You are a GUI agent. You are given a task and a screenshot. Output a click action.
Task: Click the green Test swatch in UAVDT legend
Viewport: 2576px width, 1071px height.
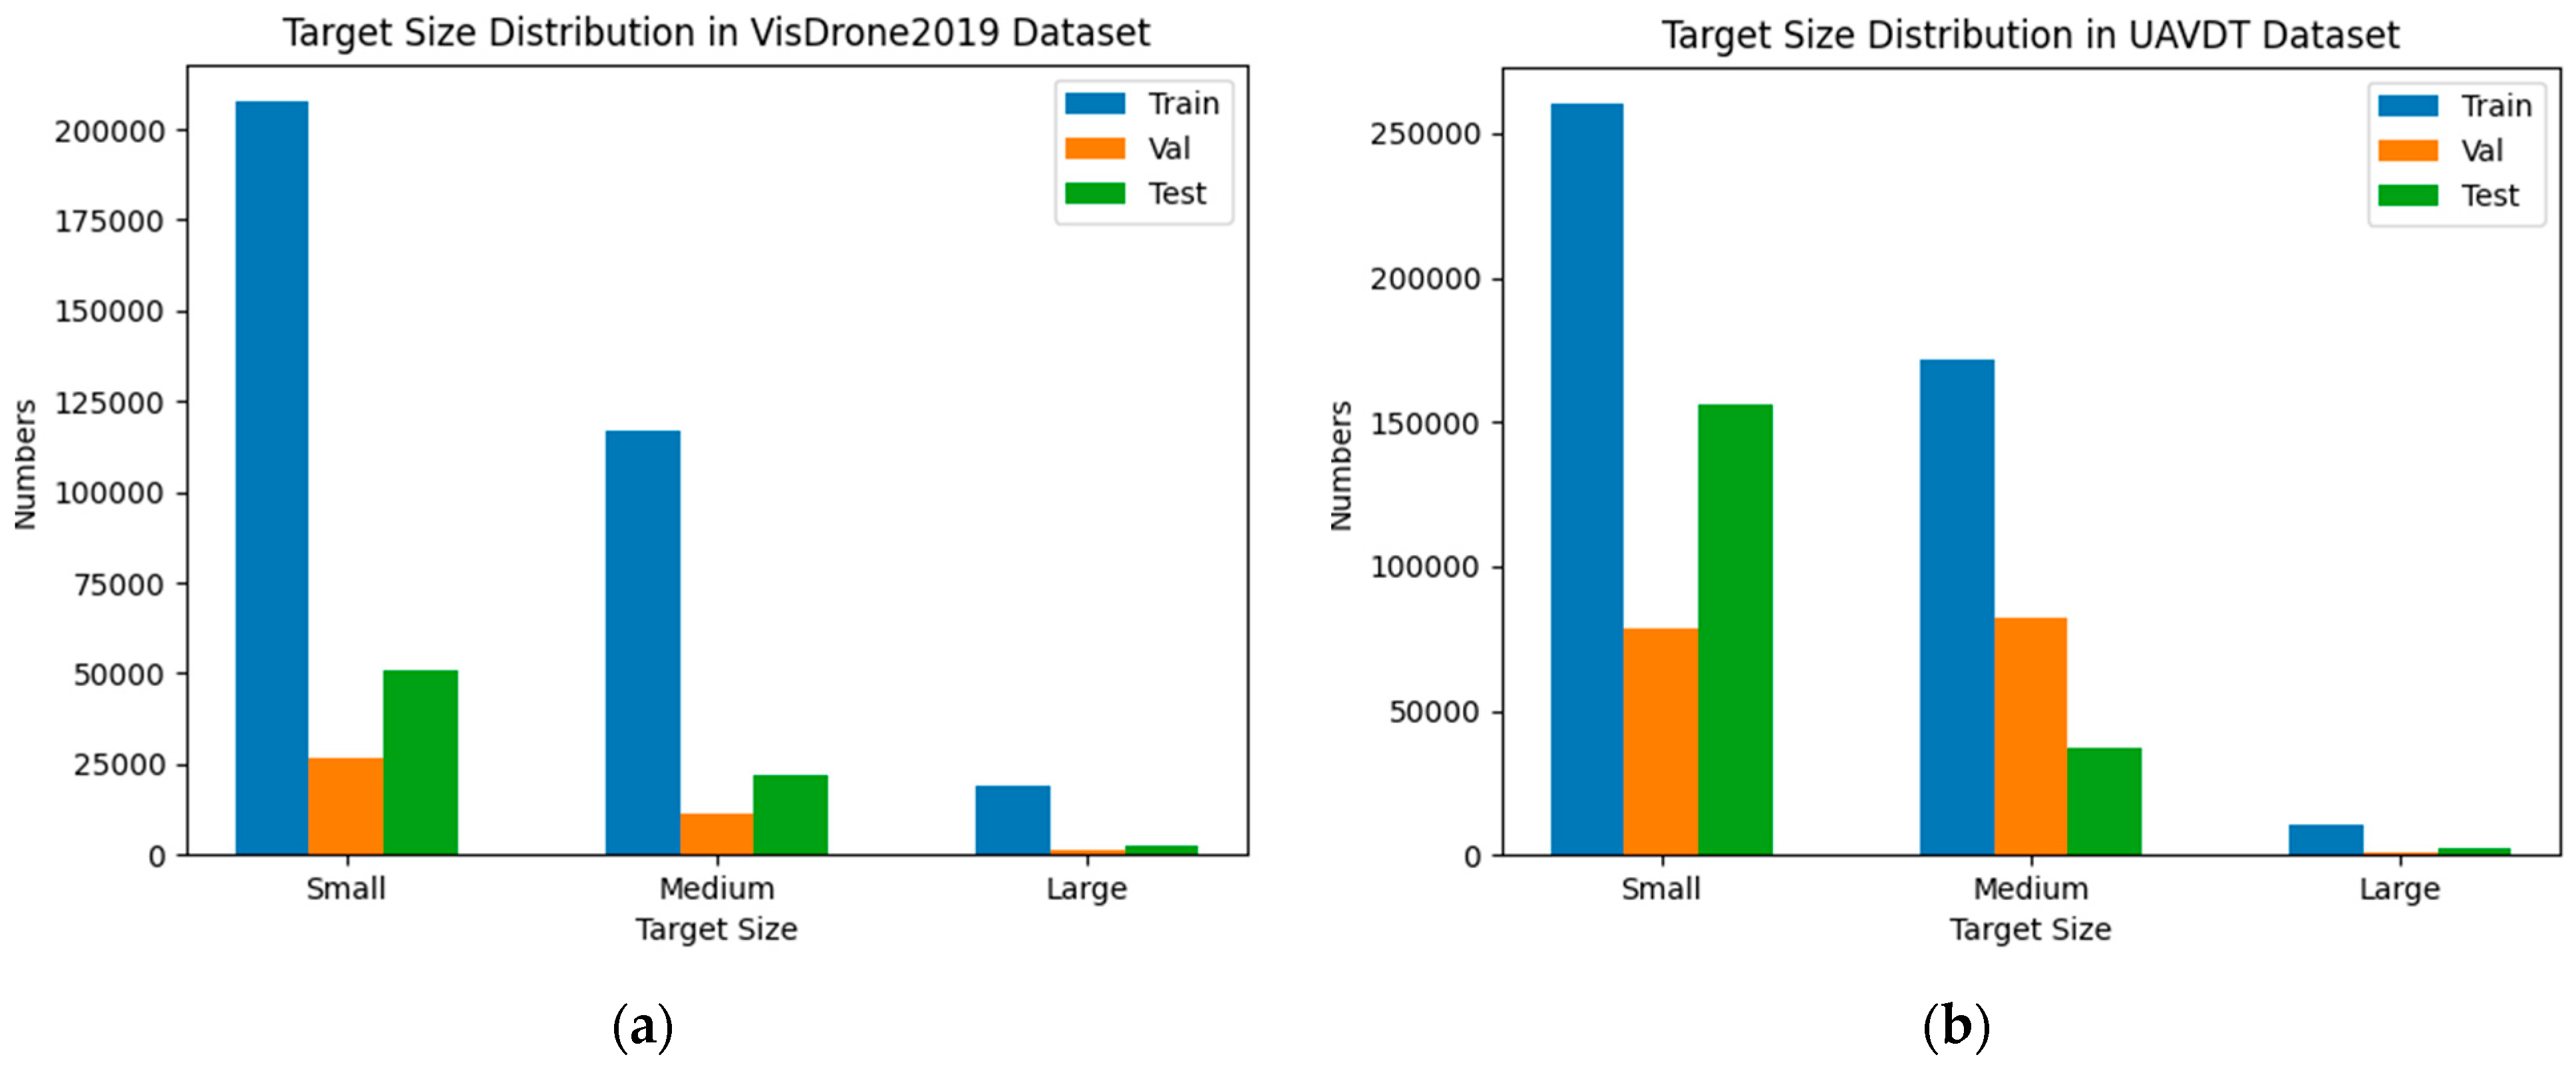pos(2408,195)
